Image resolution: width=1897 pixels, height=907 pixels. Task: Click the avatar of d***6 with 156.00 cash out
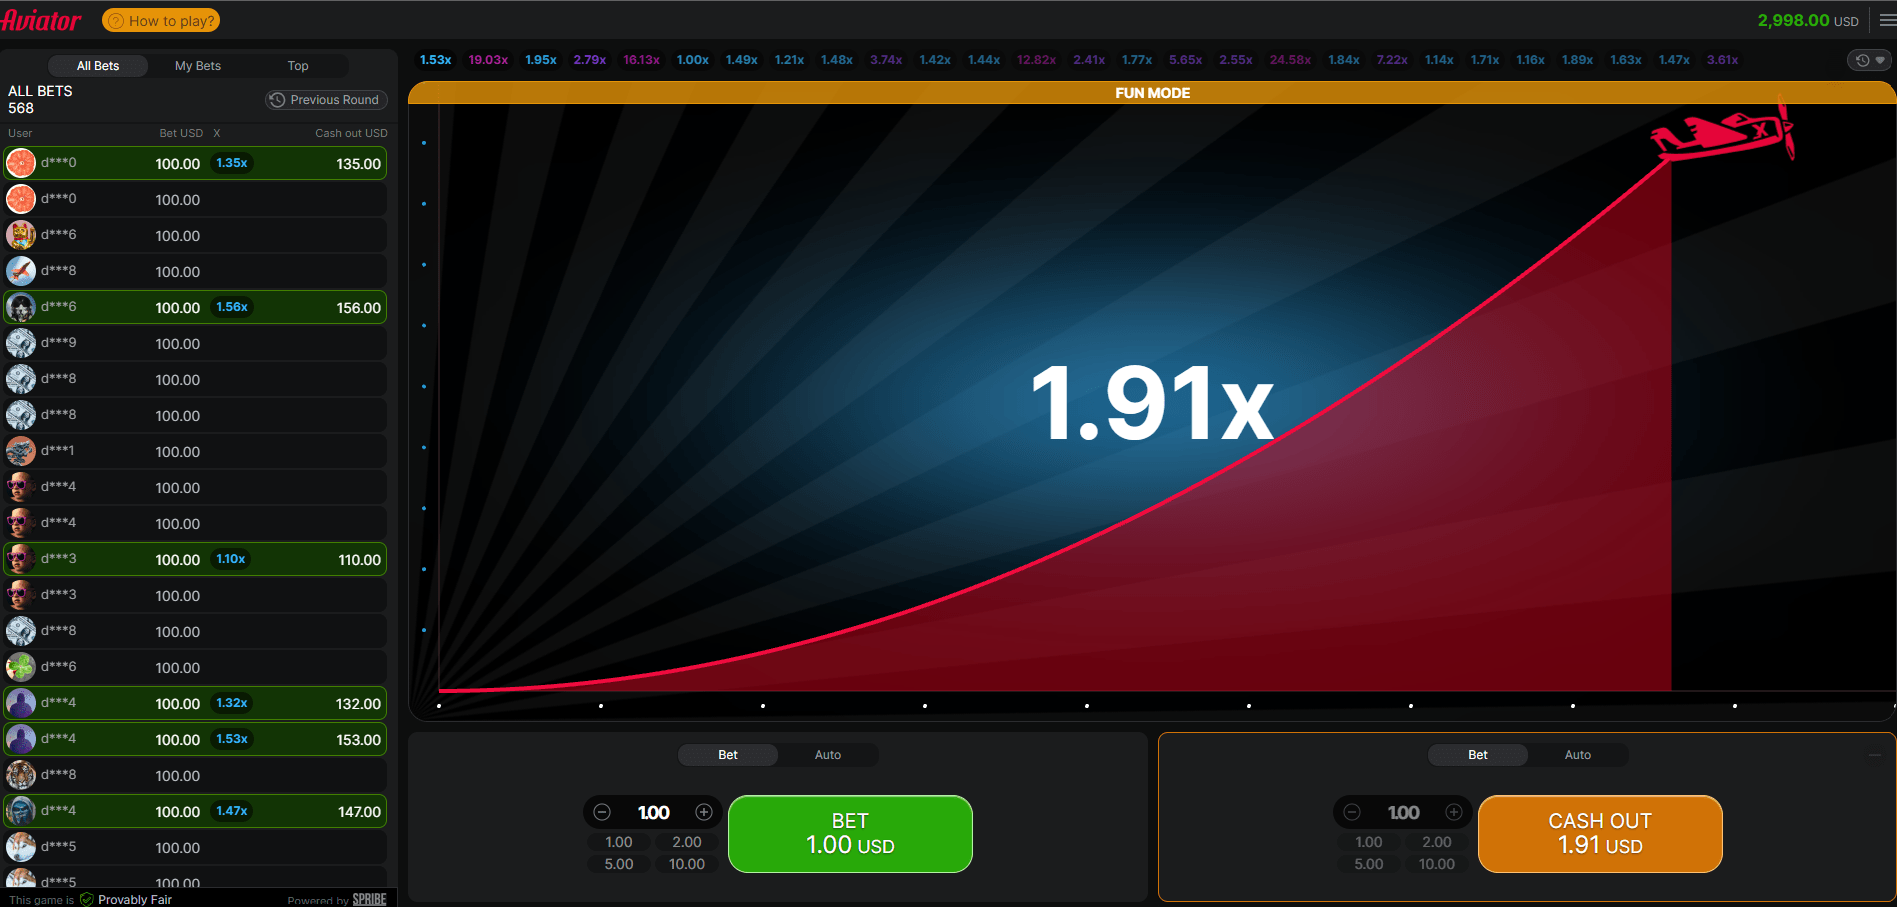coord(21,307)
